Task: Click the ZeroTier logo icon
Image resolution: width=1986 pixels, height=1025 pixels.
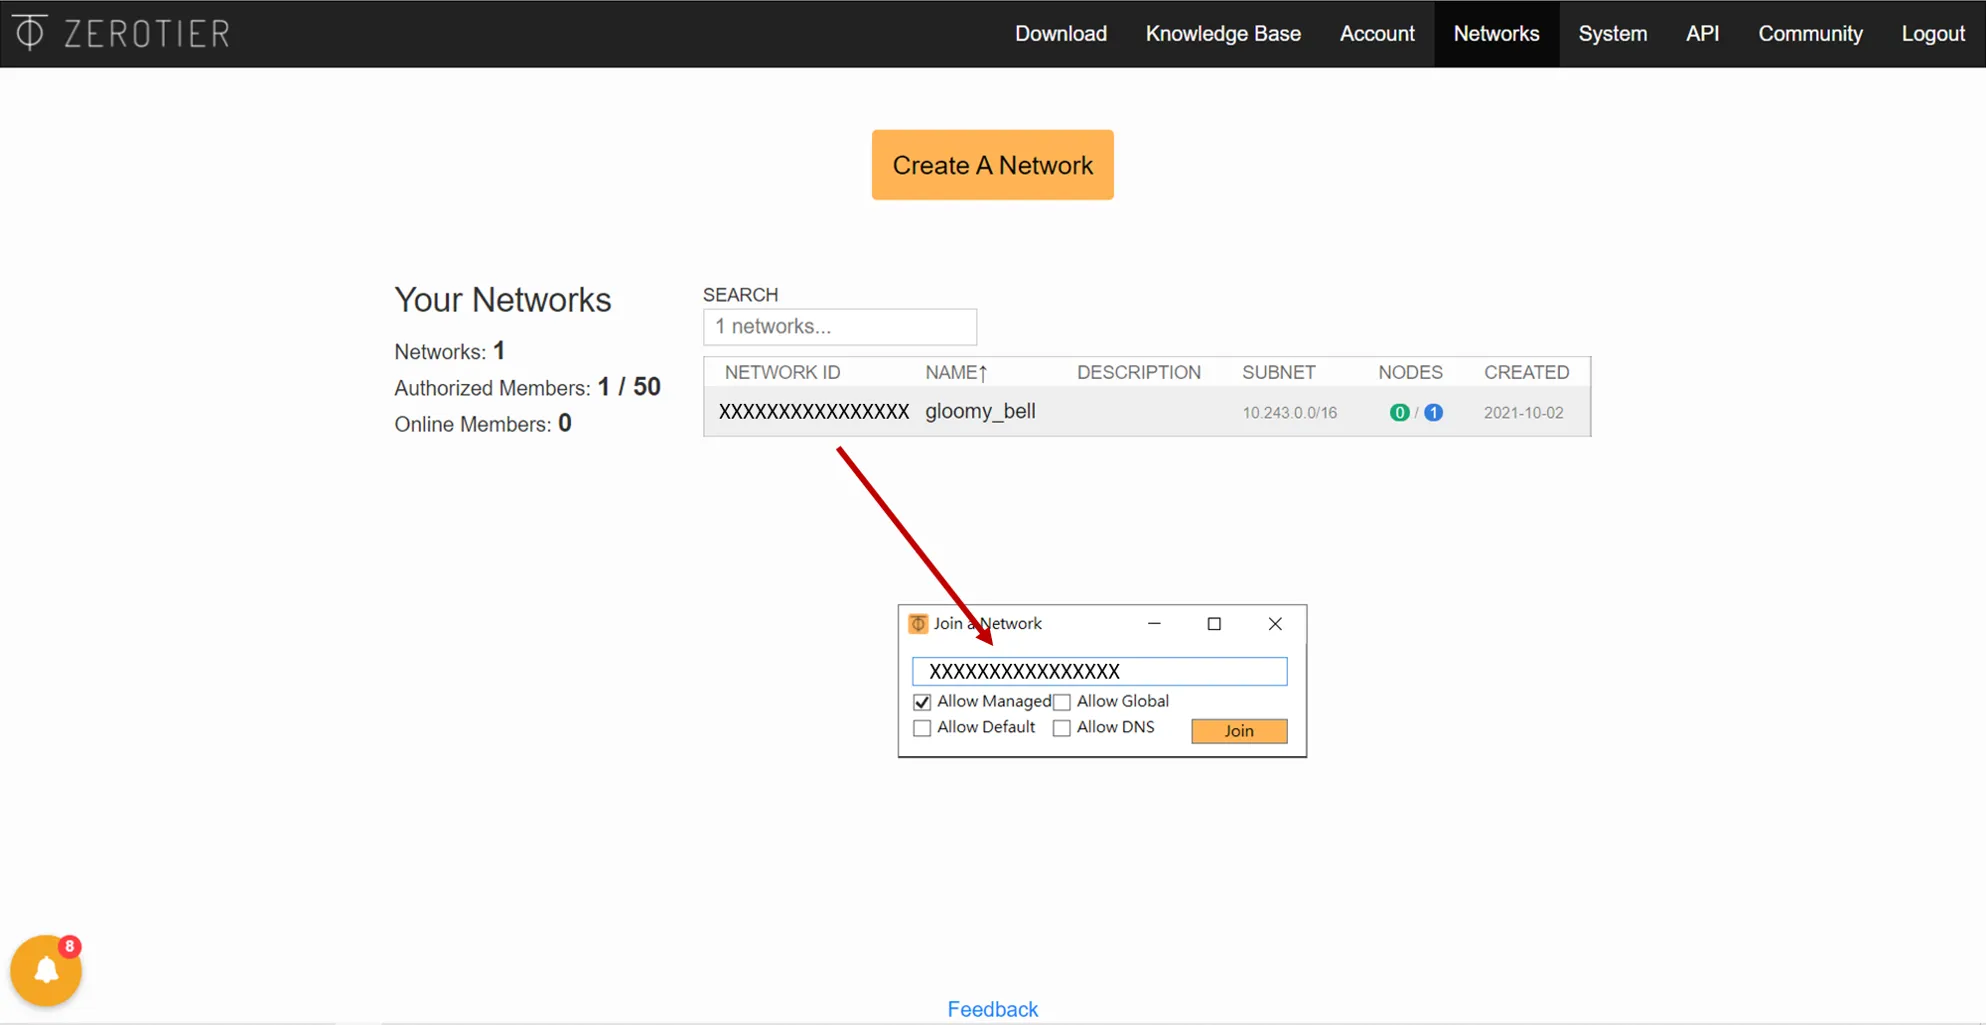Action: pyautogui.click(x=30, y=32)
